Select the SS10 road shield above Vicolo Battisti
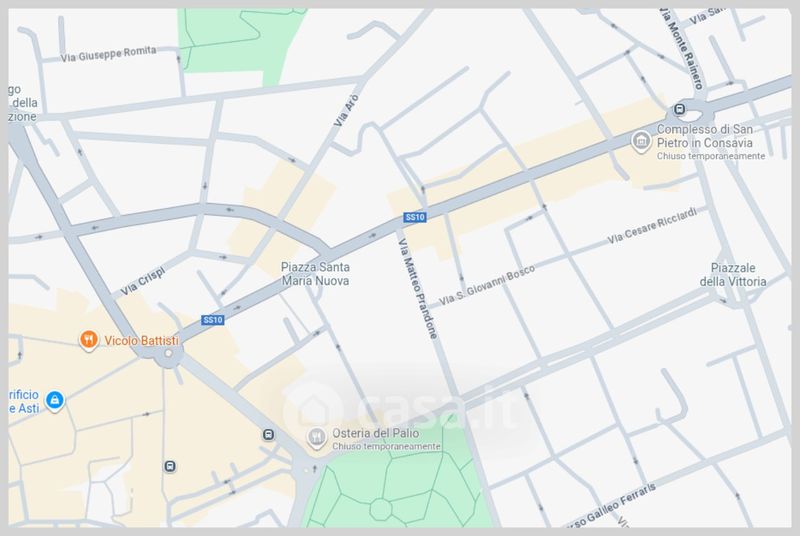This screenshot has width=800, height=536. [x=212, y=320]
